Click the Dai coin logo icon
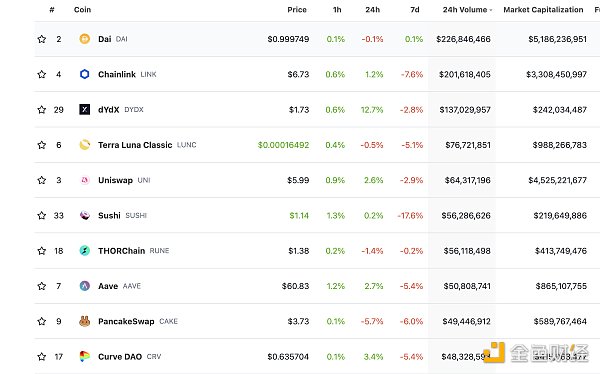Image resolution: width=600 pixels, height=374 pixels. tap(85, 39)
